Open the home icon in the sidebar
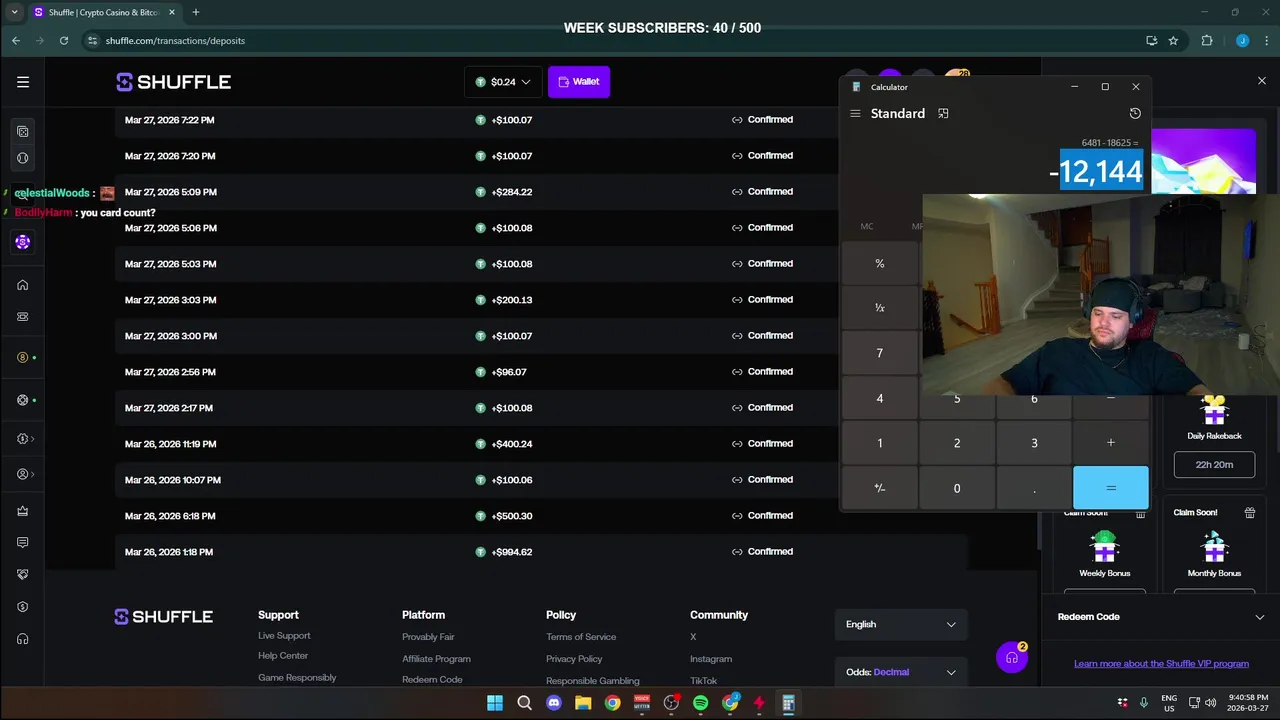 point(22,285)
